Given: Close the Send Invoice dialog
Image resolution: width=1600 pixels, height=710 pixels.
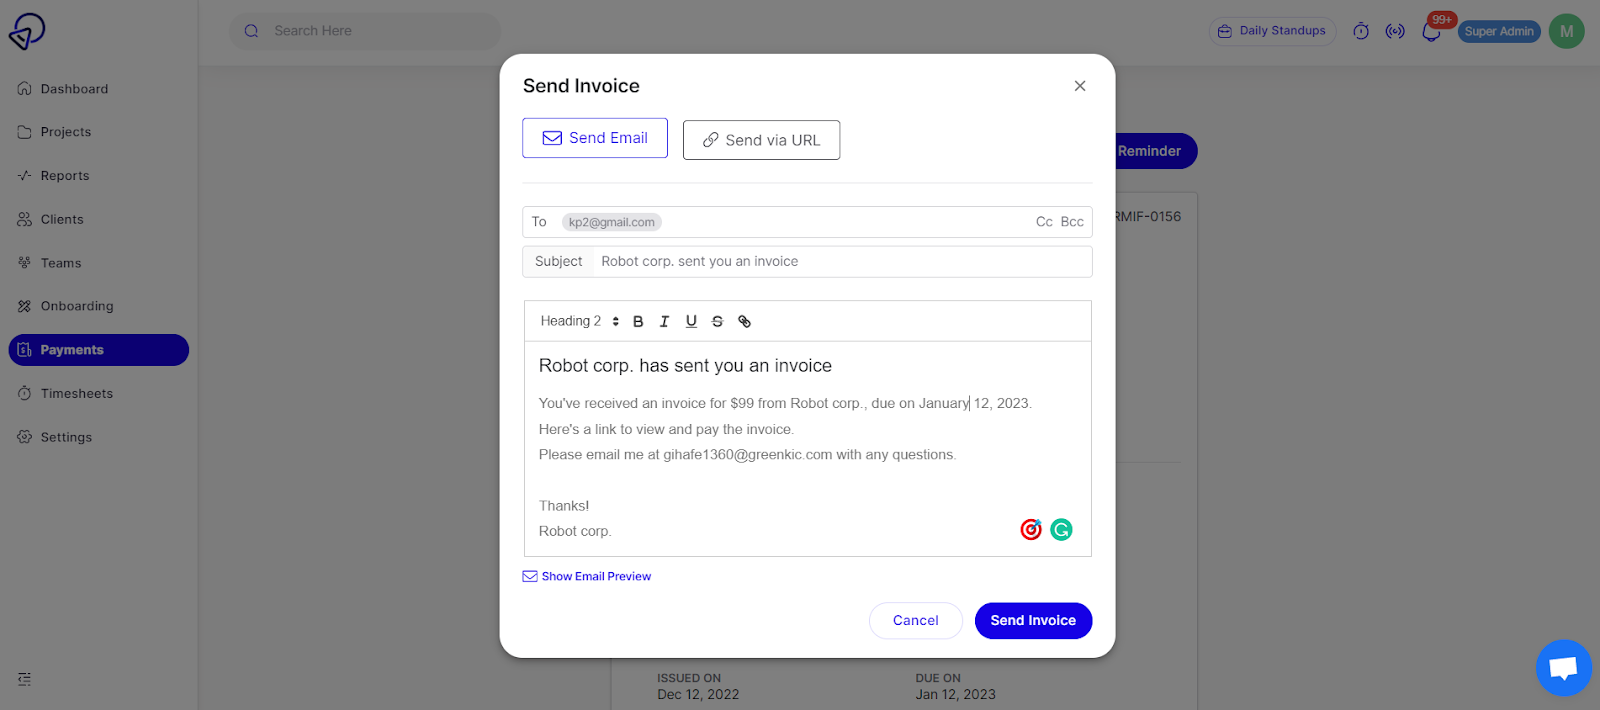Looking at the screenshot, I should click(1080, 86).
